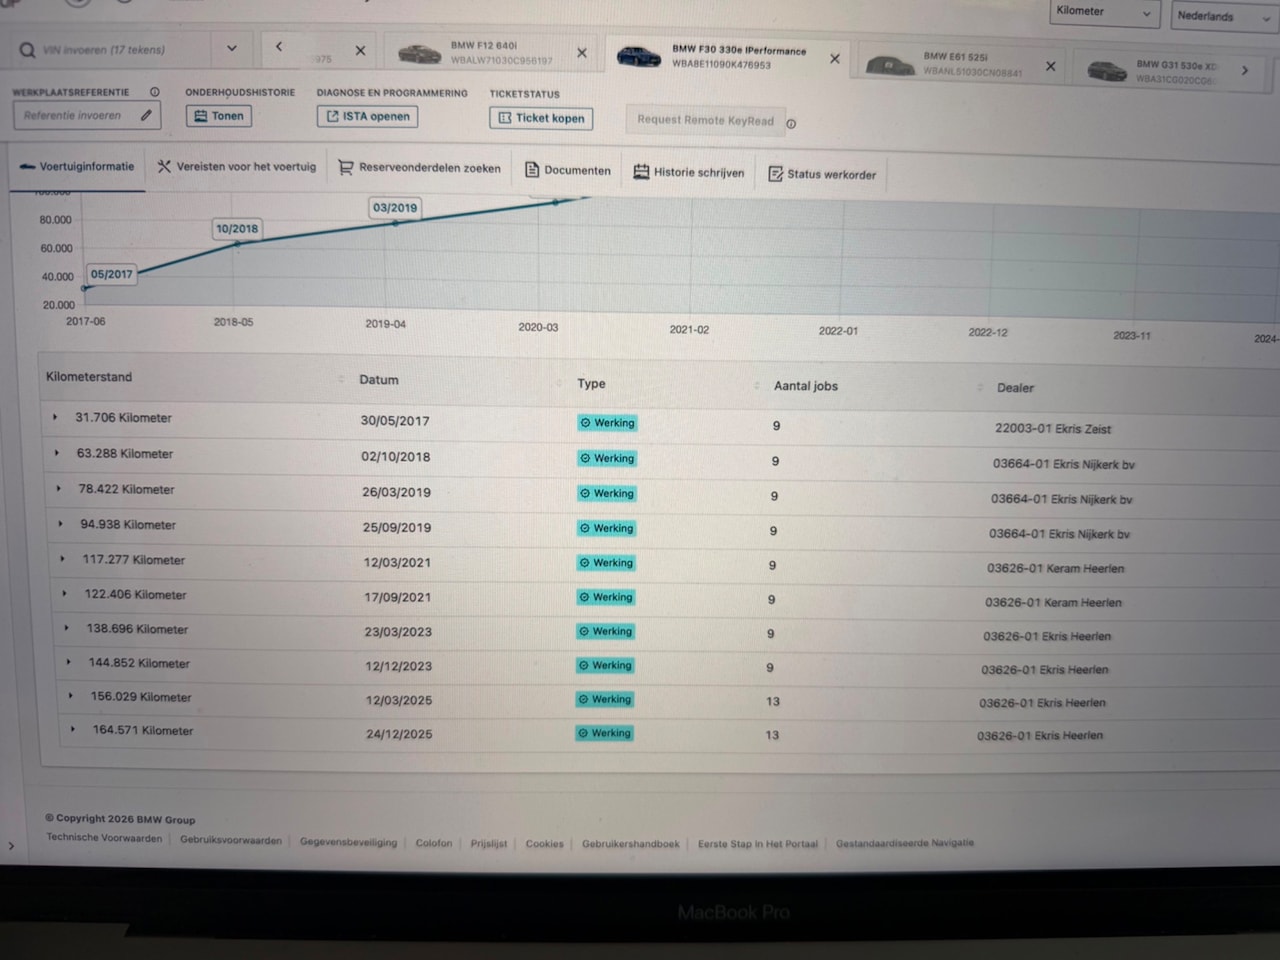Go to the Reserveonderdelen zoeken tab
Image resolution: width=1280 pixels, height=960 pixels.
pos(420,168)
